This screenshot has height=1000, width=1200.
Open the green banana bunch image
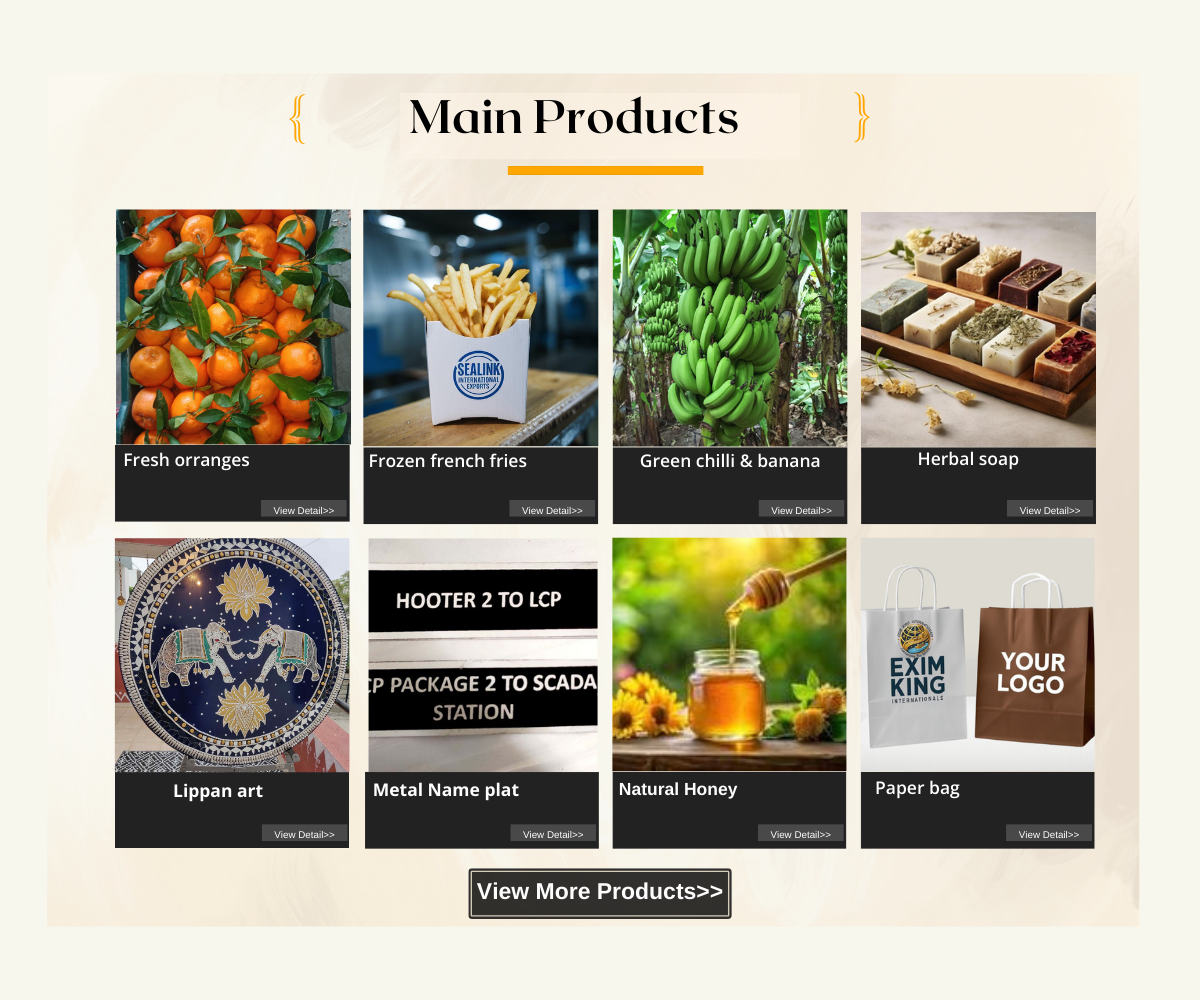(x=730, y=328)
